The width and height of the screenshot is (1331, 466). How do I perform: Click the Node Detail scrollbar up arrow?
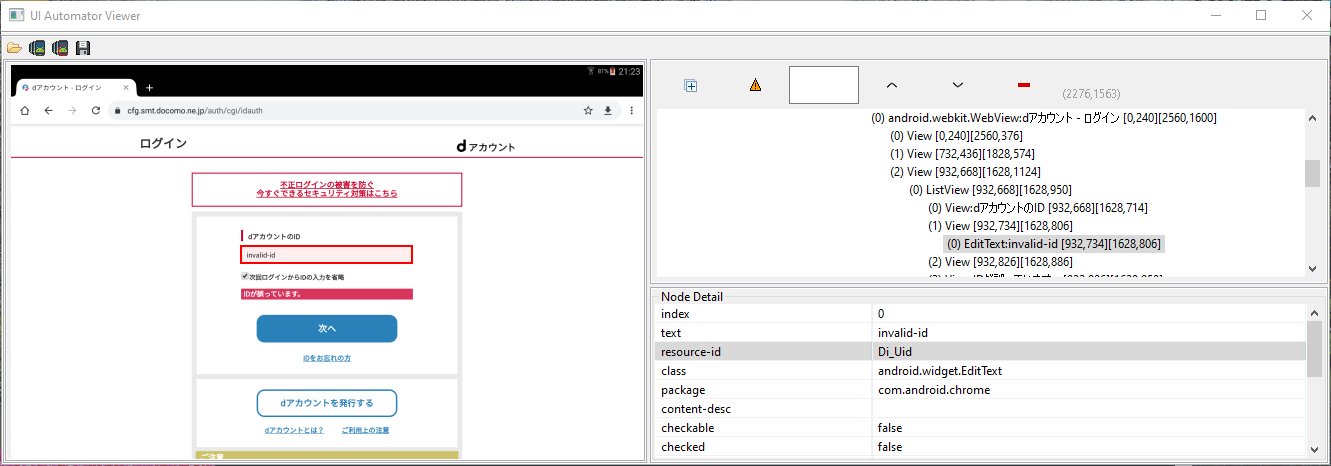point(1314,314)
